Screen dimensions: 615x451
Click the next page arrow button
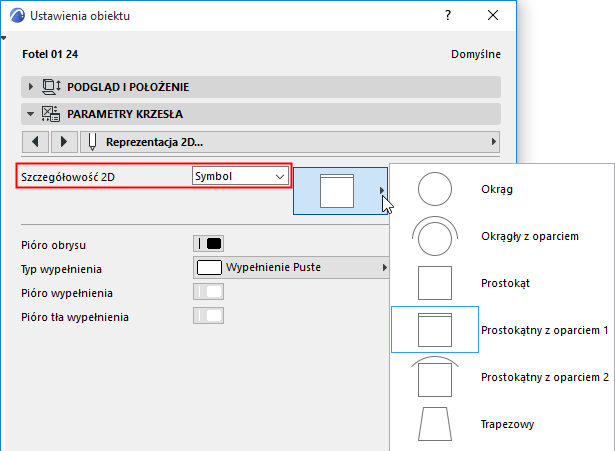pyautogui.click(x=63, y=141)
